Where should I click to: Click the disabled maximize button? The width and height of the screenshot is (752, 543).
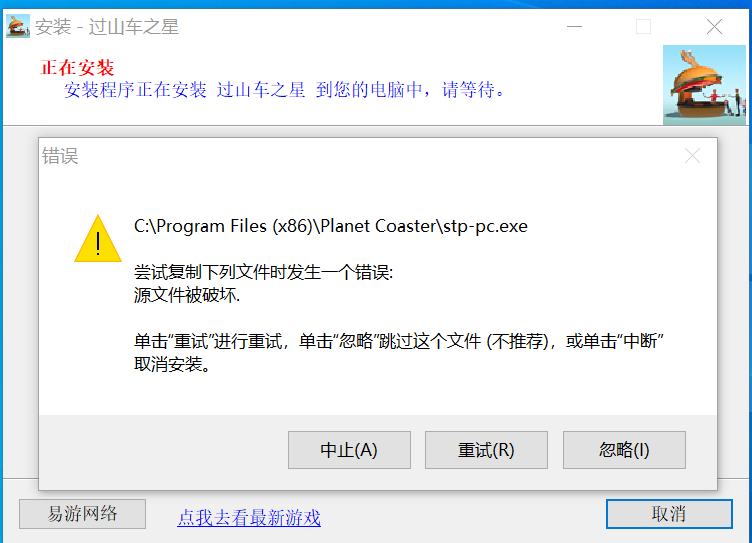tap(643, 26)
